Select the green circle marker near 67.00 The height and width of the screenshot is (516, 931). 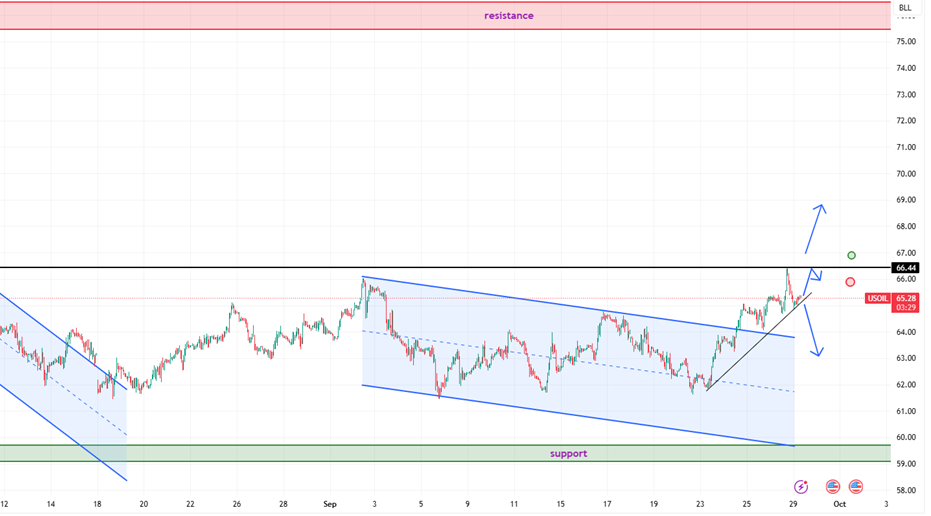(852, 256)
